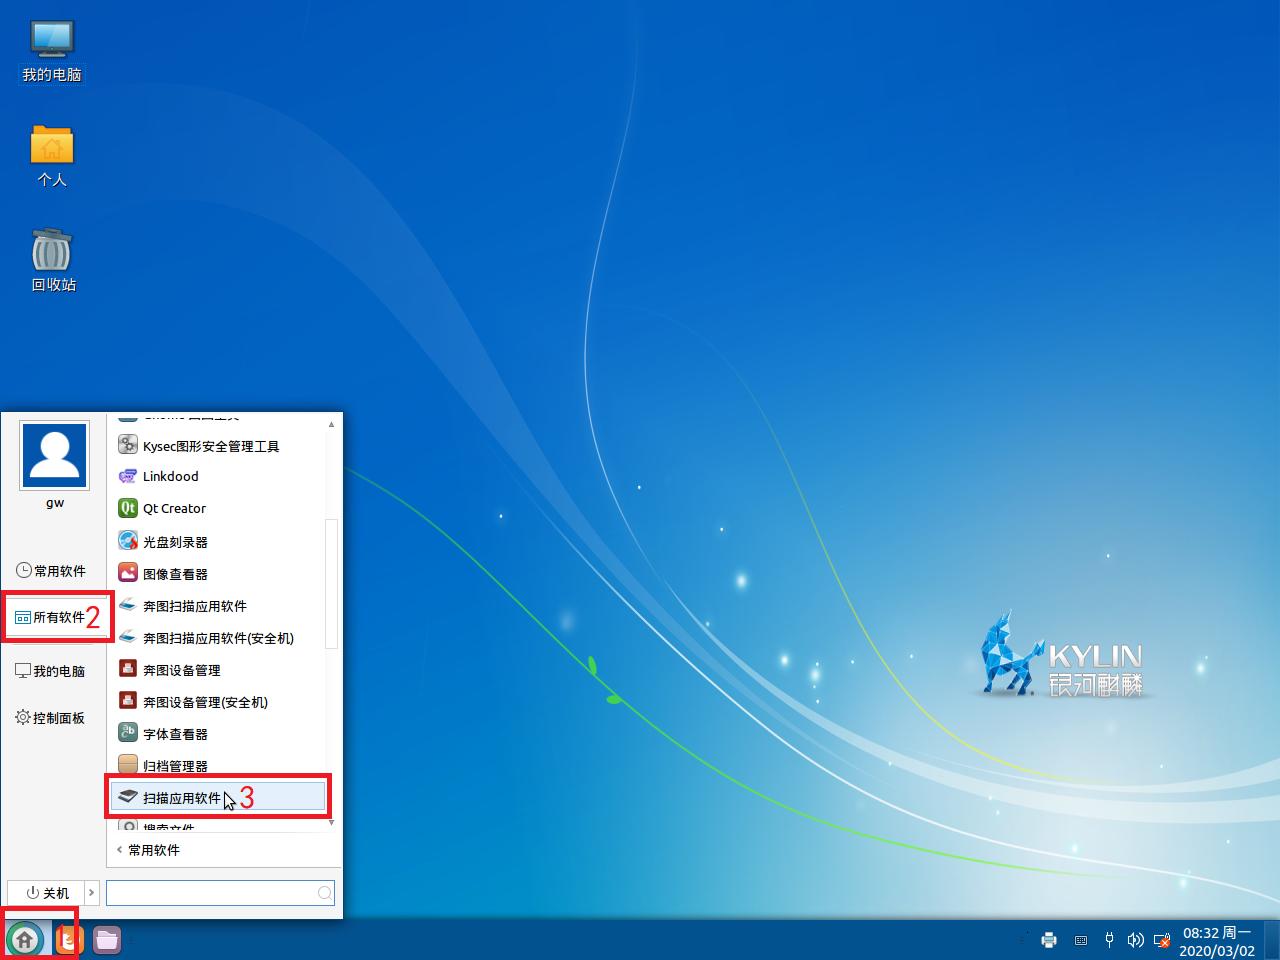
Task: Launch 奔图设备管理 device manager
Action: point(183,669)
